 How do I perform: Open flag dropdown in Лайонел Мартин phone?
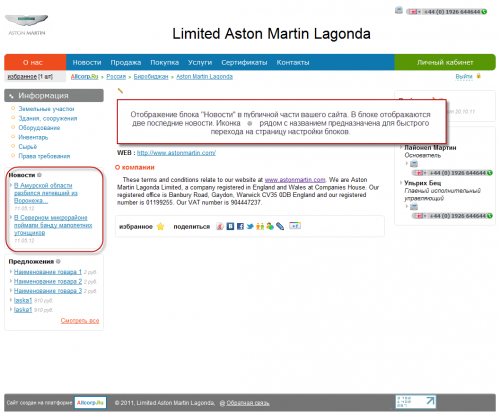tap(420, 173)
